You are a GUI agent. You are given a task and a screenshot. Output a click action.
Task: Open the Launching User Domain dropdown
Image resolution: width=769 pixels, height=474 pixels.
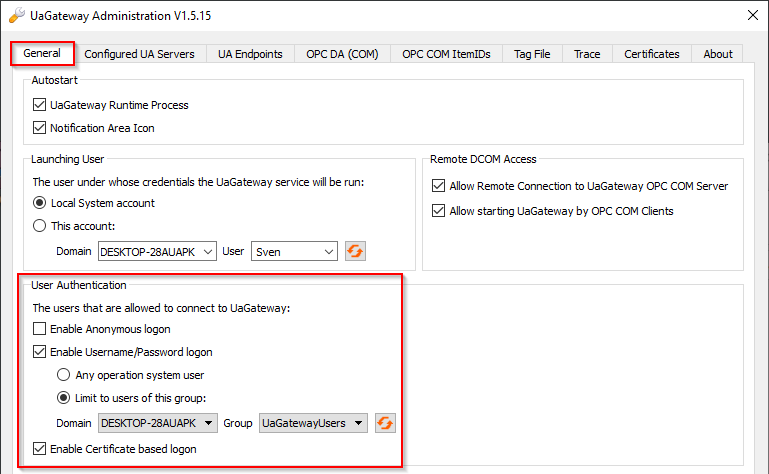(157, 251)
